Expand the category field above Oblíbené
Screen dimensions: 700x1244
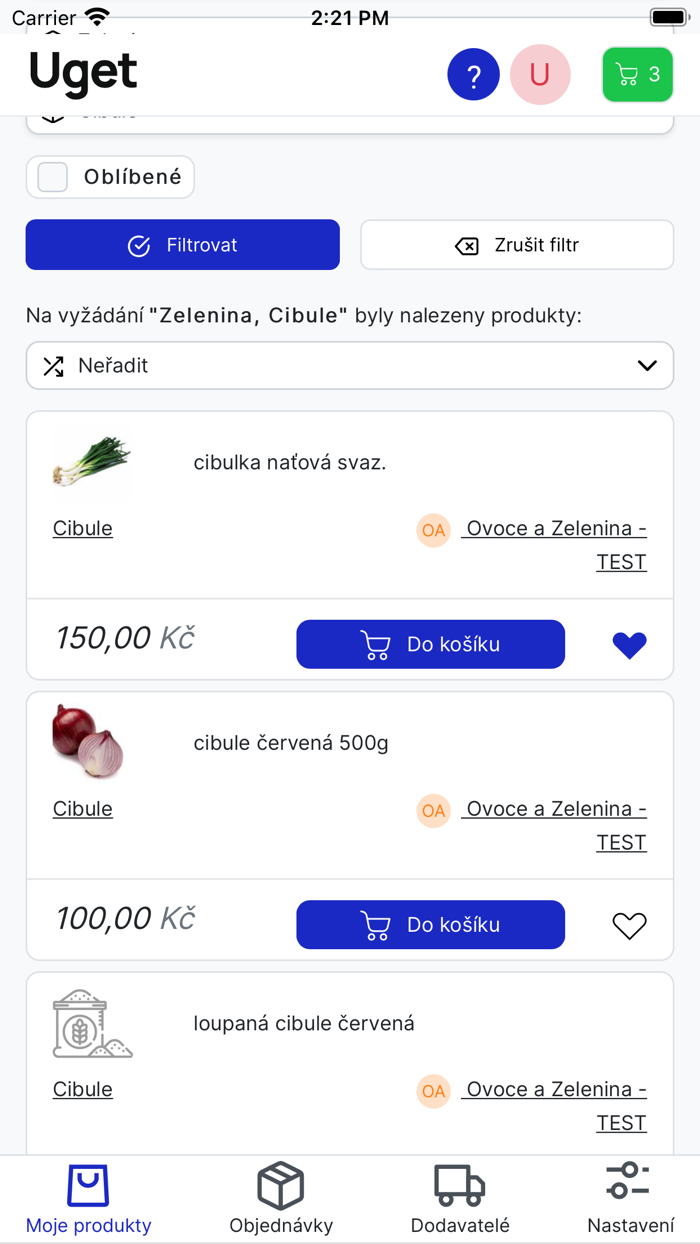350,115
